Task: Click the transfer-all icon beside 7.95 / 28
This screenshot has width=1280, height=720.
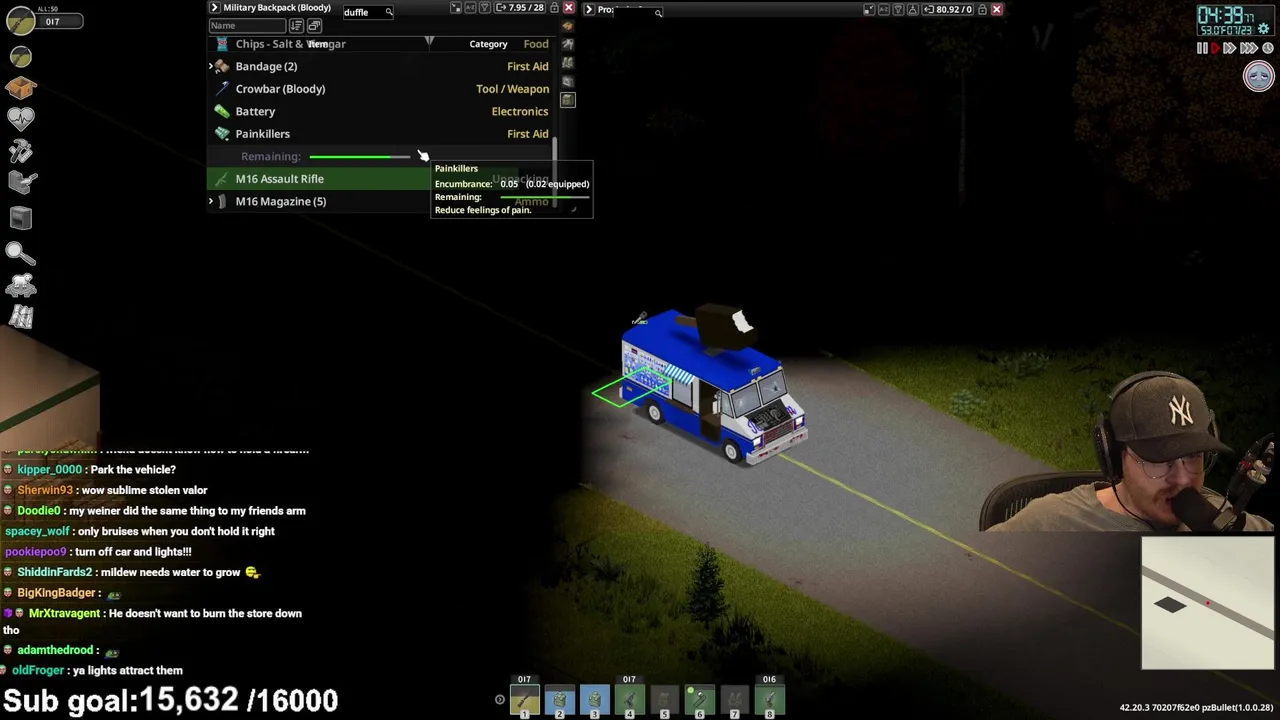Action: point(499,9)
